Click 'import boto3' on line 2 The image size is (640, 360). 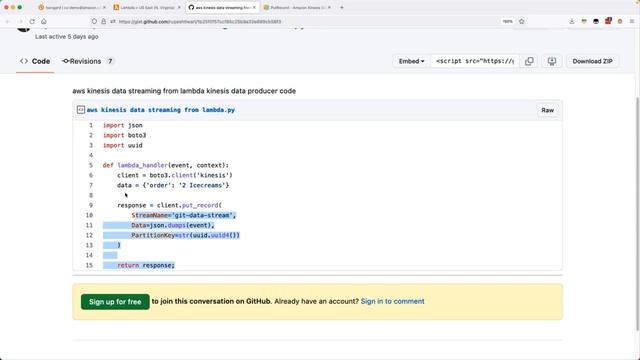(124, 135)
